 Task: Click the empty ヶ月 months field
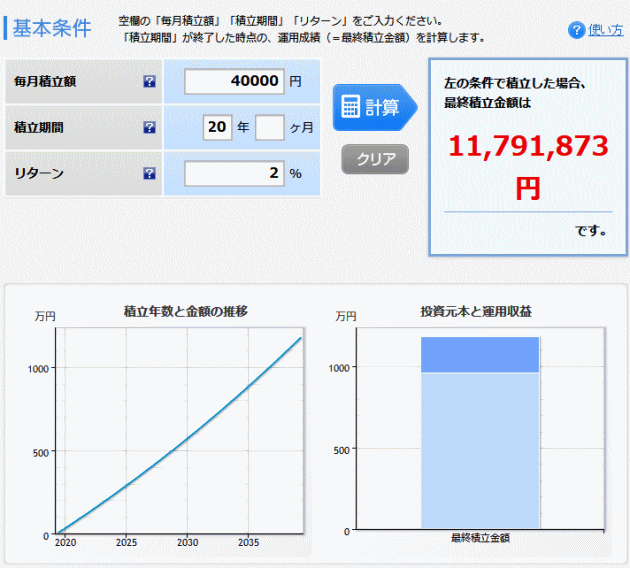pyautogui.click(x=270, y=128)
